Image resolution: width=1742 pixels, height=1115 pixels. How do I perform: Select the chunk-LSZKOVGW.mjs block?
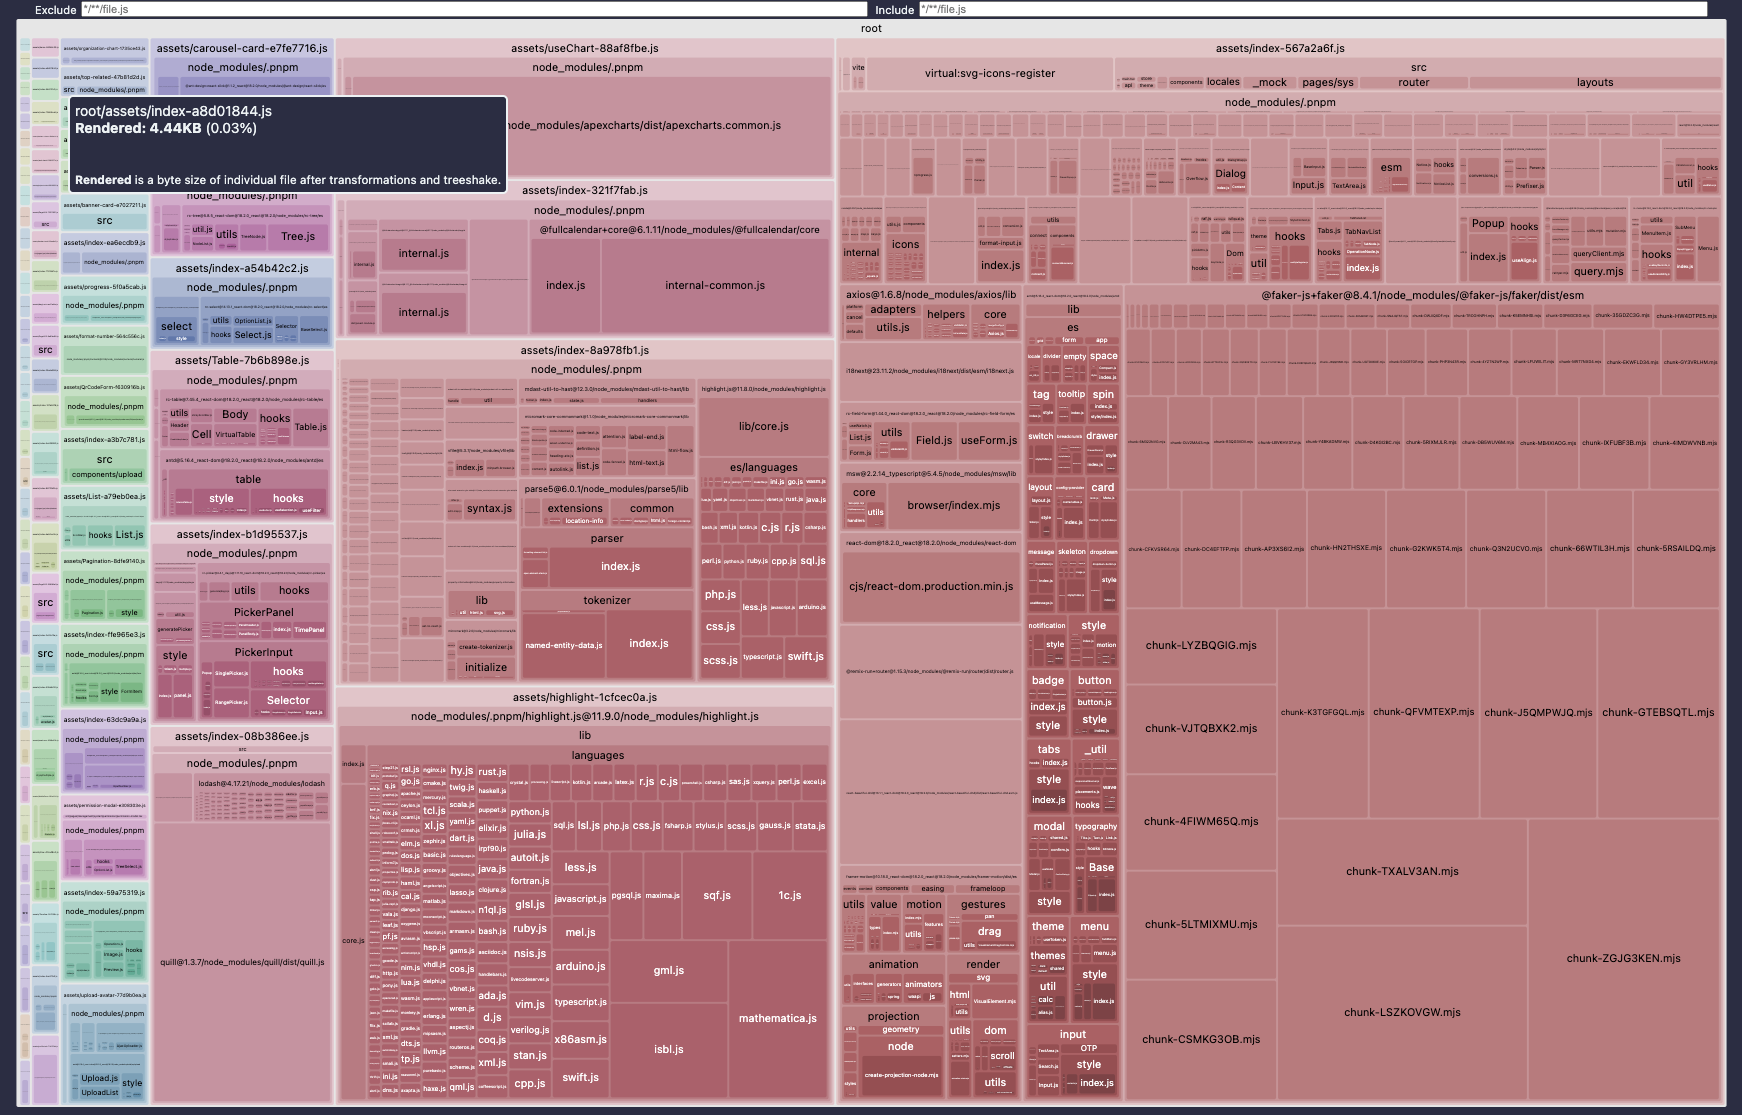[1402, 1012]
